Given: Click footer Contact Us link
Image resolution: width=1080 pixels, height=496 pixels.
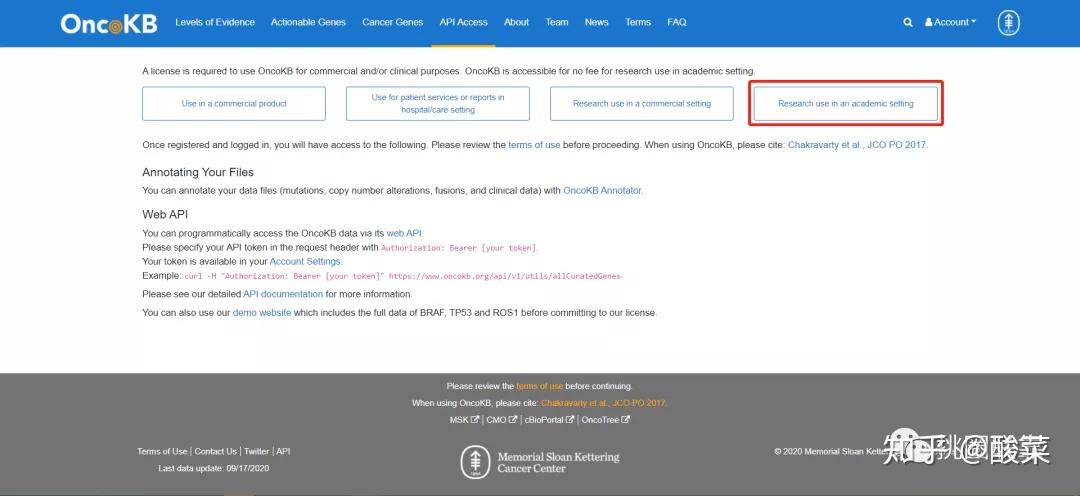Looking at the screenshot, I should 216,452.
